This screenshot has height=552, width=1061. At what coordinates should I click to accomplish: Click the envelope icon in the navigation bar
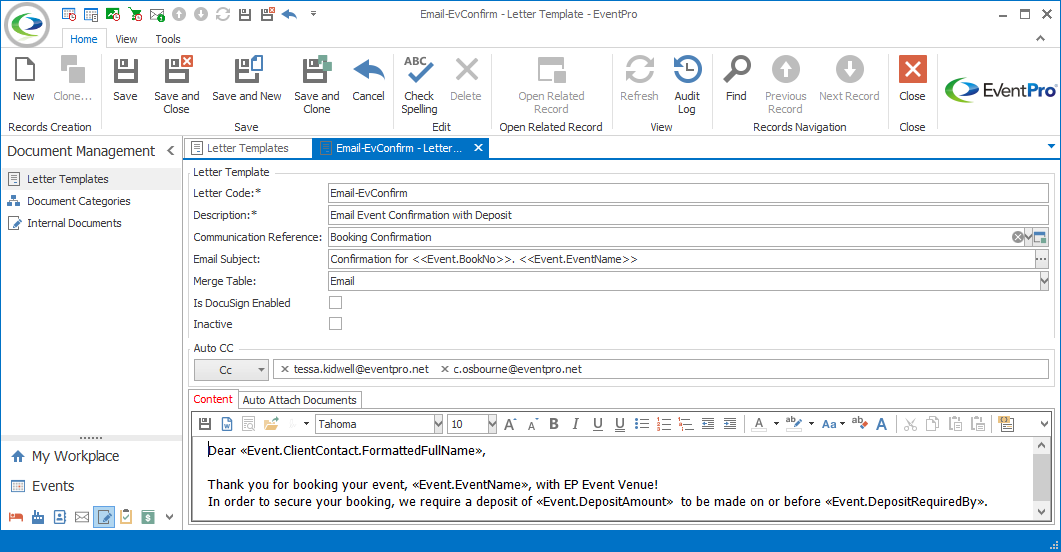click(82, 518)
